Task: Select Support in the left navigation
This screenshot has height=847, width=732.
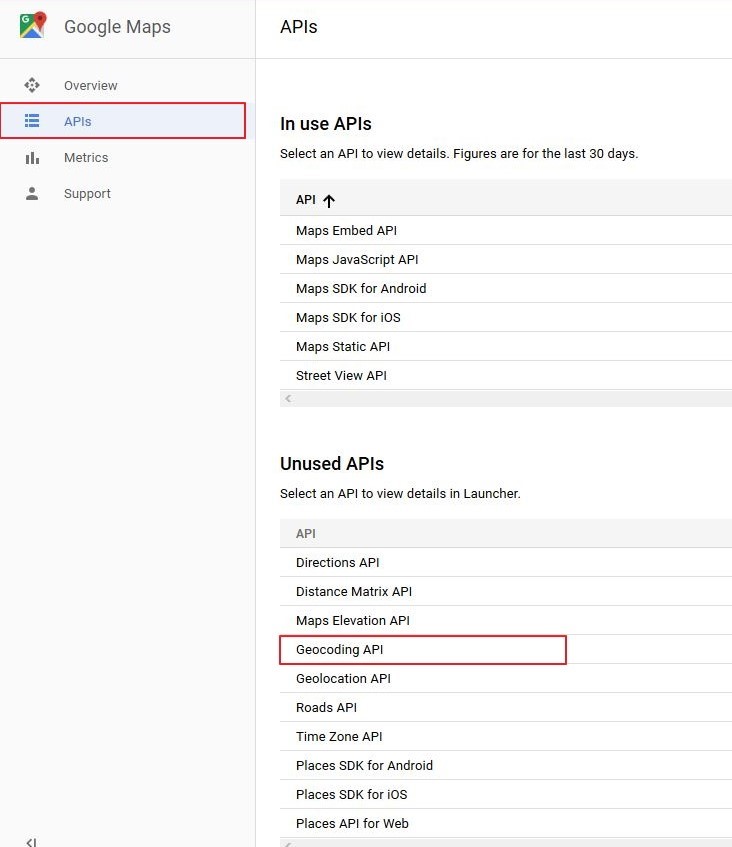Action: point(87,193)
